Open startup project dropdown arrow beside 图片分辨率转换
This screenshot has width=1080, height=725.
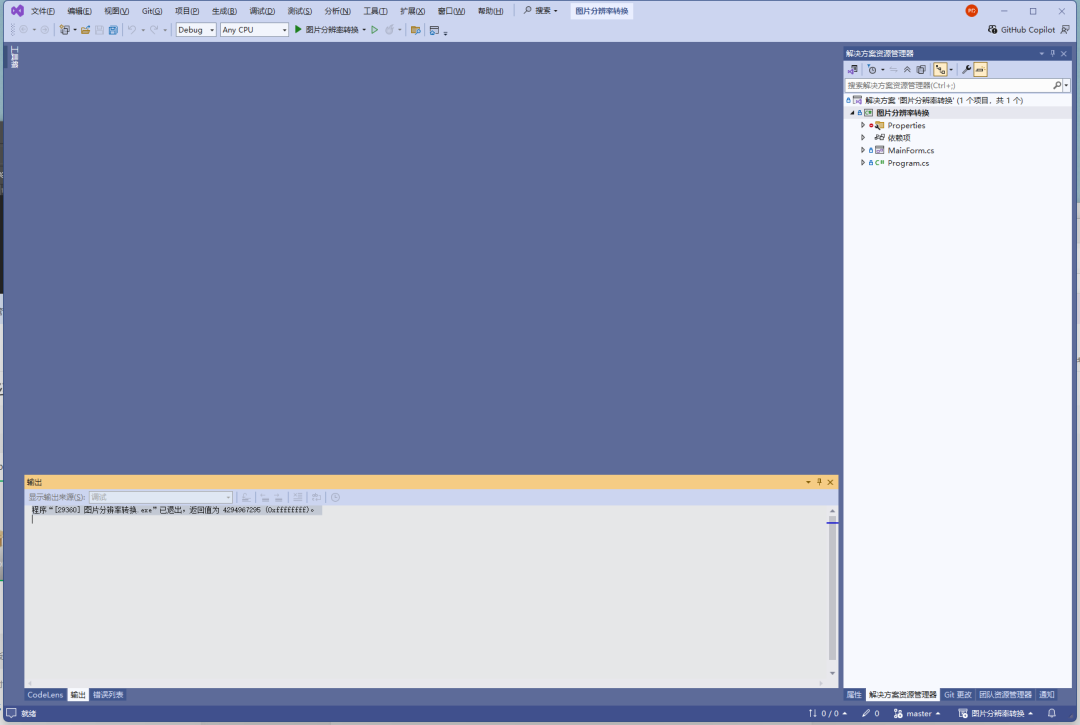364,30
